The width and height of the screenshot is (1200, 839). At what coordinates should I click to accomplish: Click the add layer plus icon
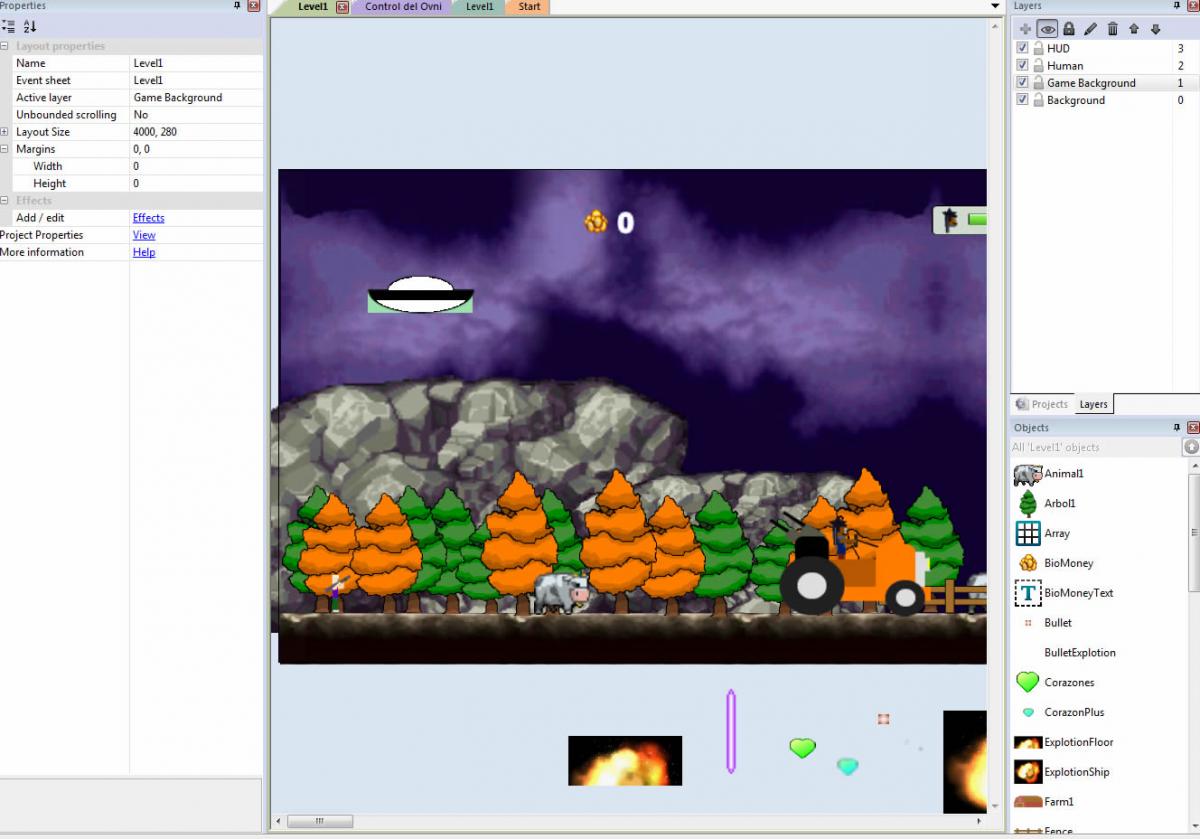pyautogui.click(x=1025, y=29)
